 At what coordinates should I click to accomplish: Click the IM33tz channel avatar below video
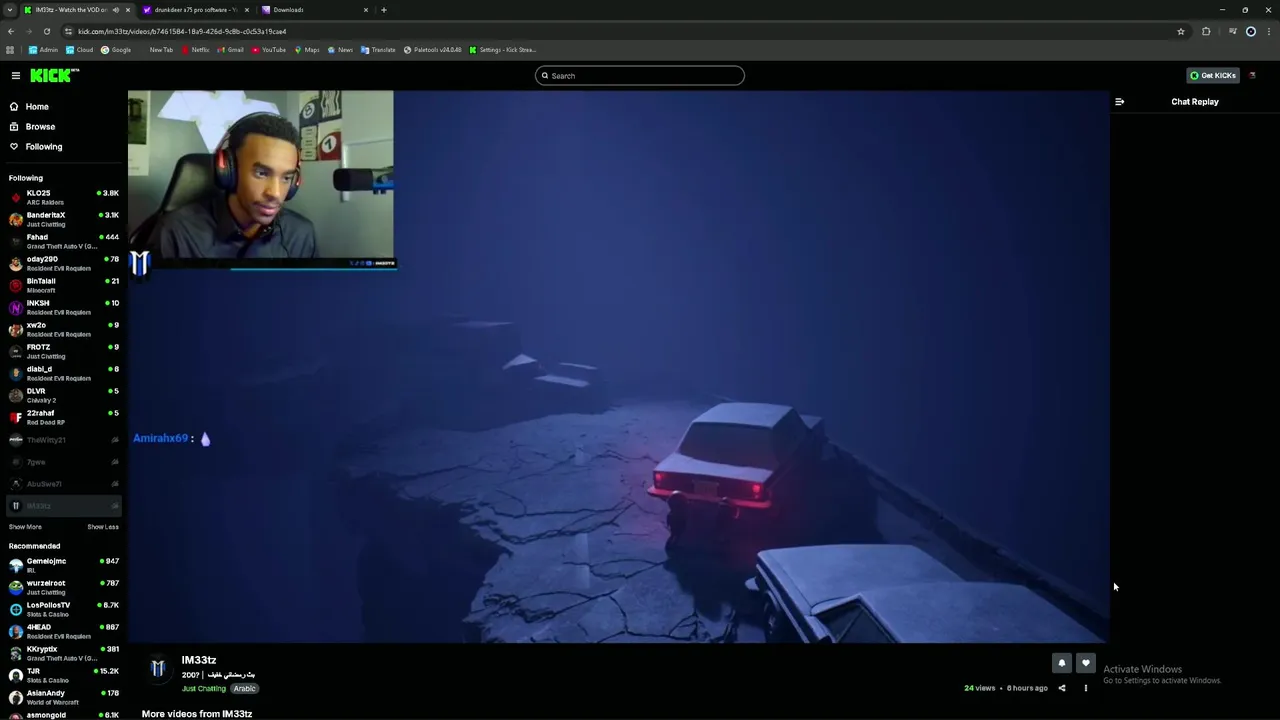[x=158, y=669]
